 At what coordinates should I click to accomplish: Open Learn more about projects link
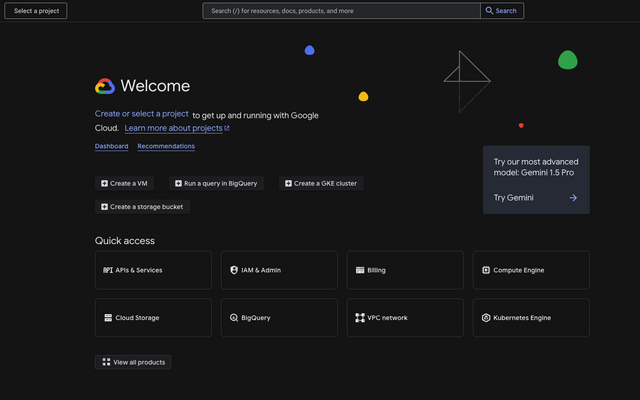coord(173,128)
